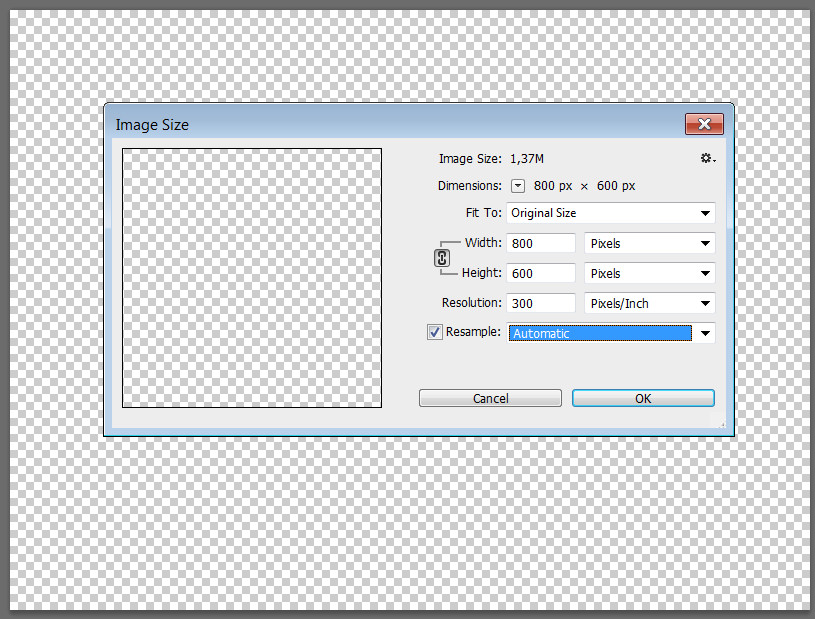Toggle the constrain proportions chain link

[x=442, y=258]
